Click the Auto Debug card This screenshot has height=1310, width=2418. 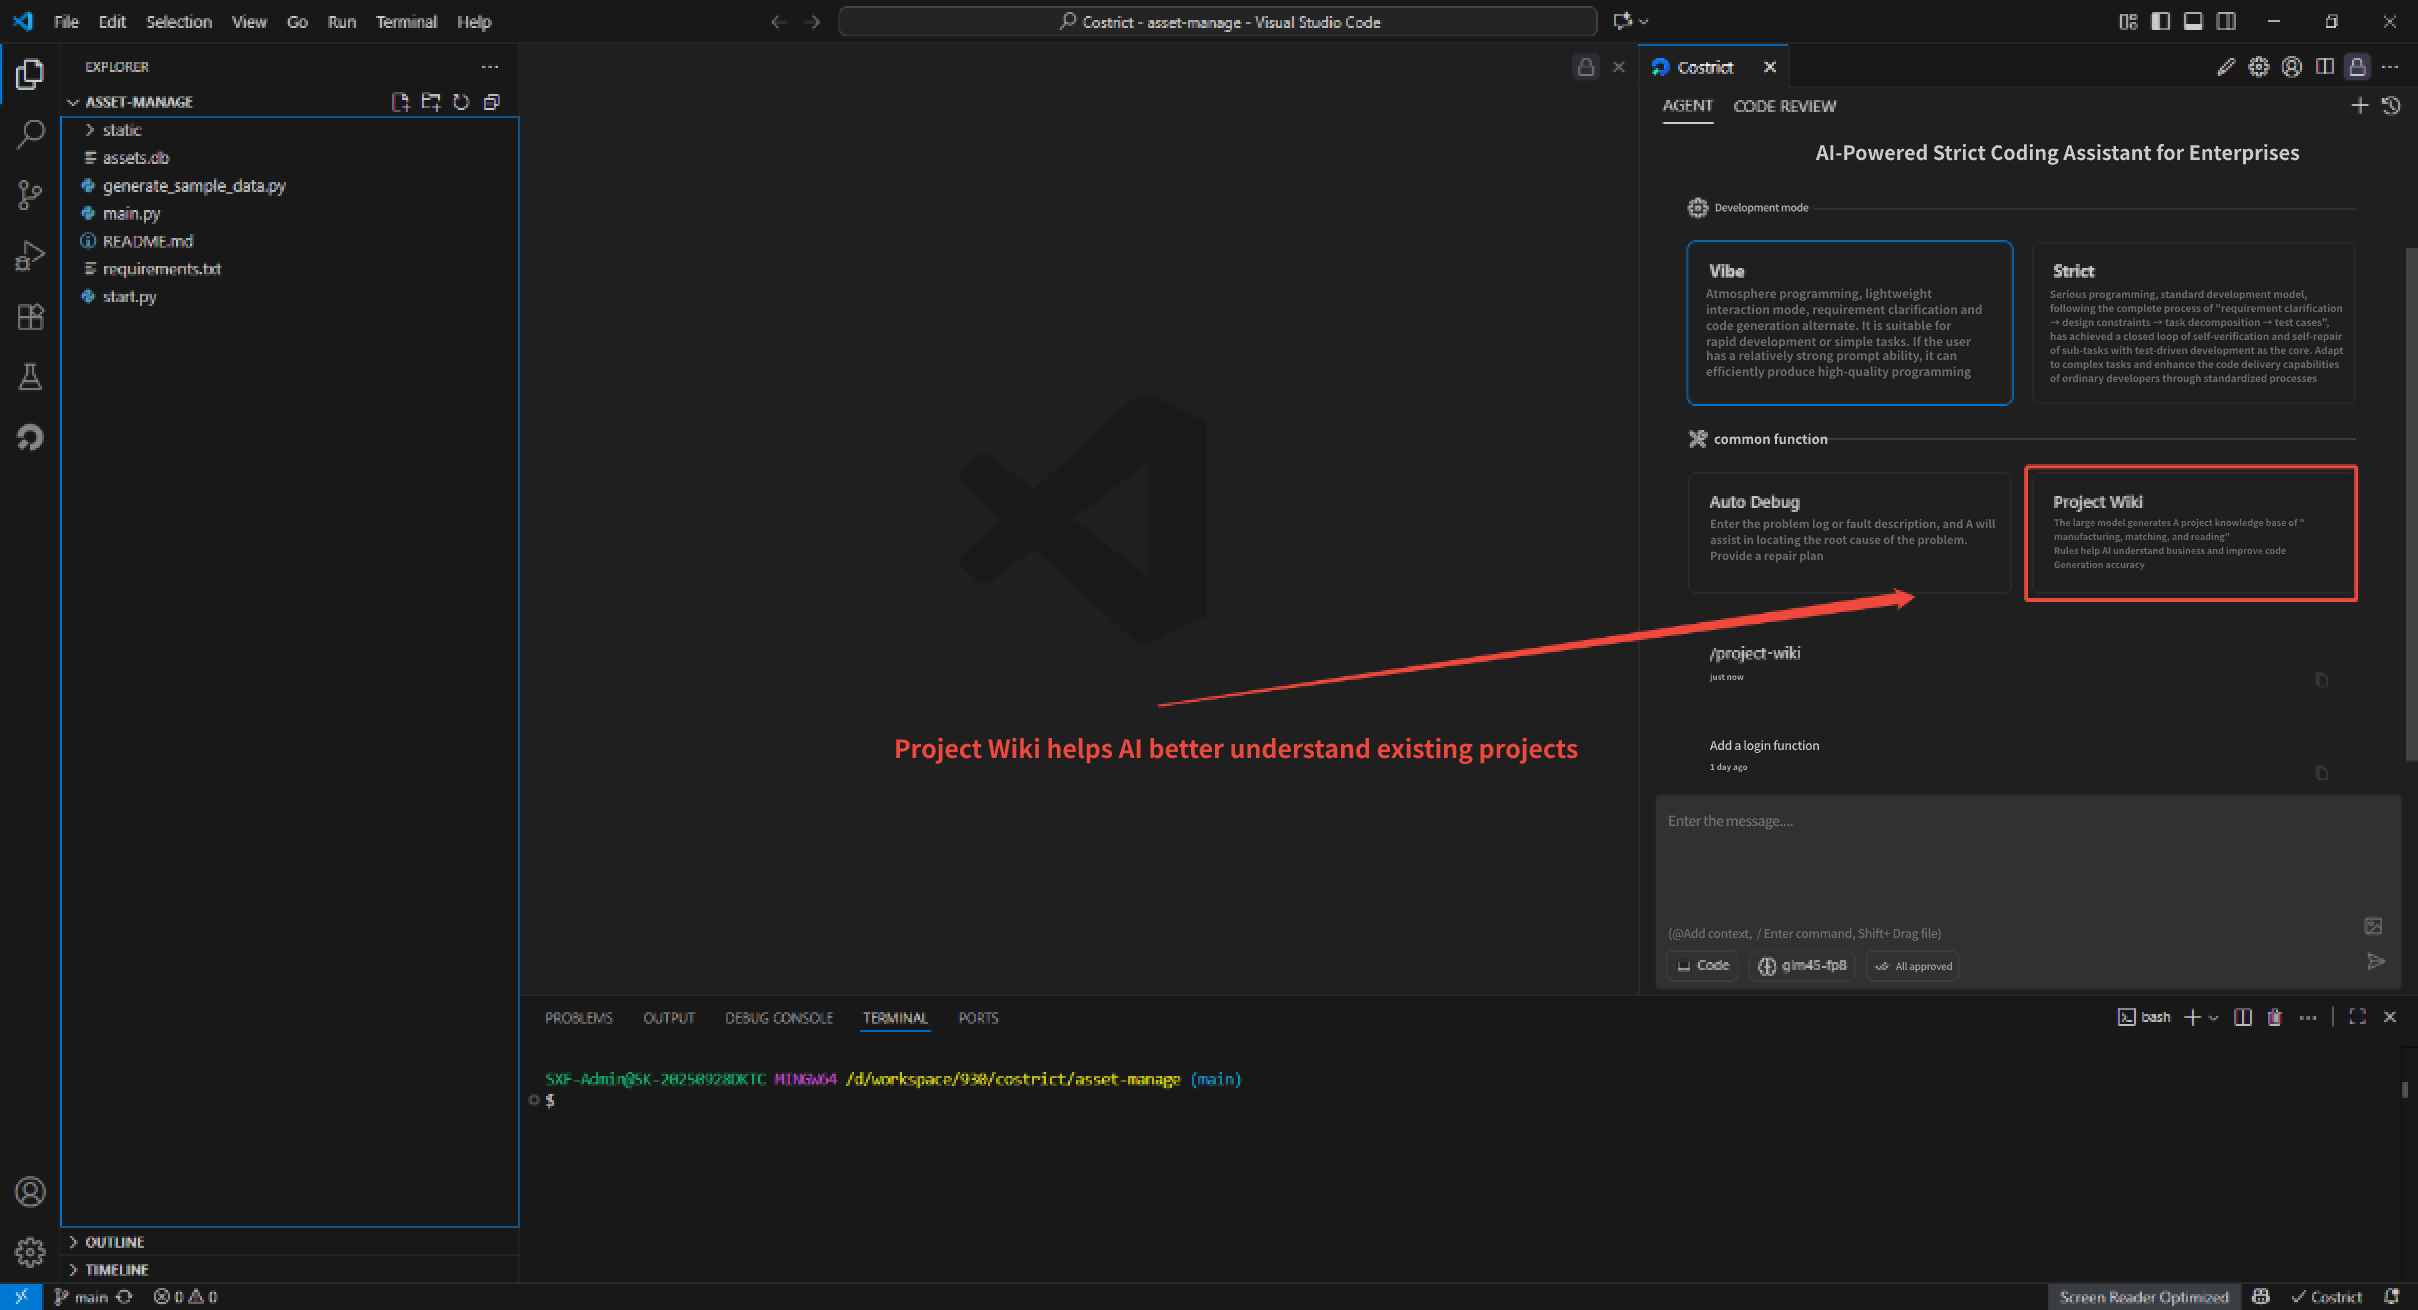coord(1848,533)
